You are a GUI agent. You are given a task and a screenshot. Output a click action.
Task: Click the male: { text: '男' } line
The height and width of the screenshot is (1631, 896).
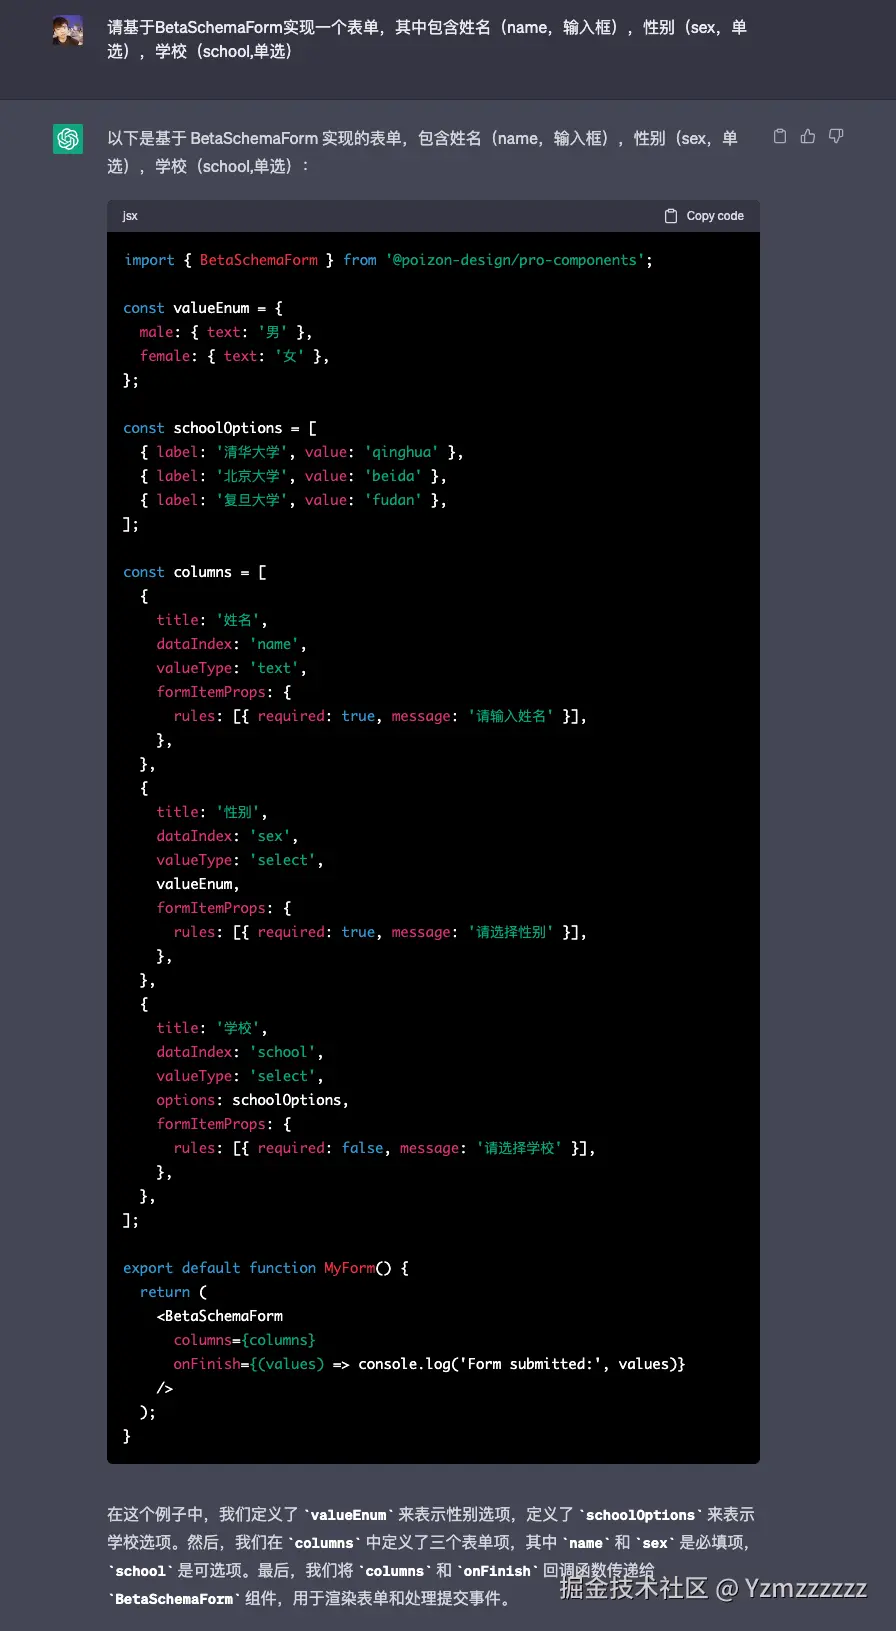coord(225,332)
